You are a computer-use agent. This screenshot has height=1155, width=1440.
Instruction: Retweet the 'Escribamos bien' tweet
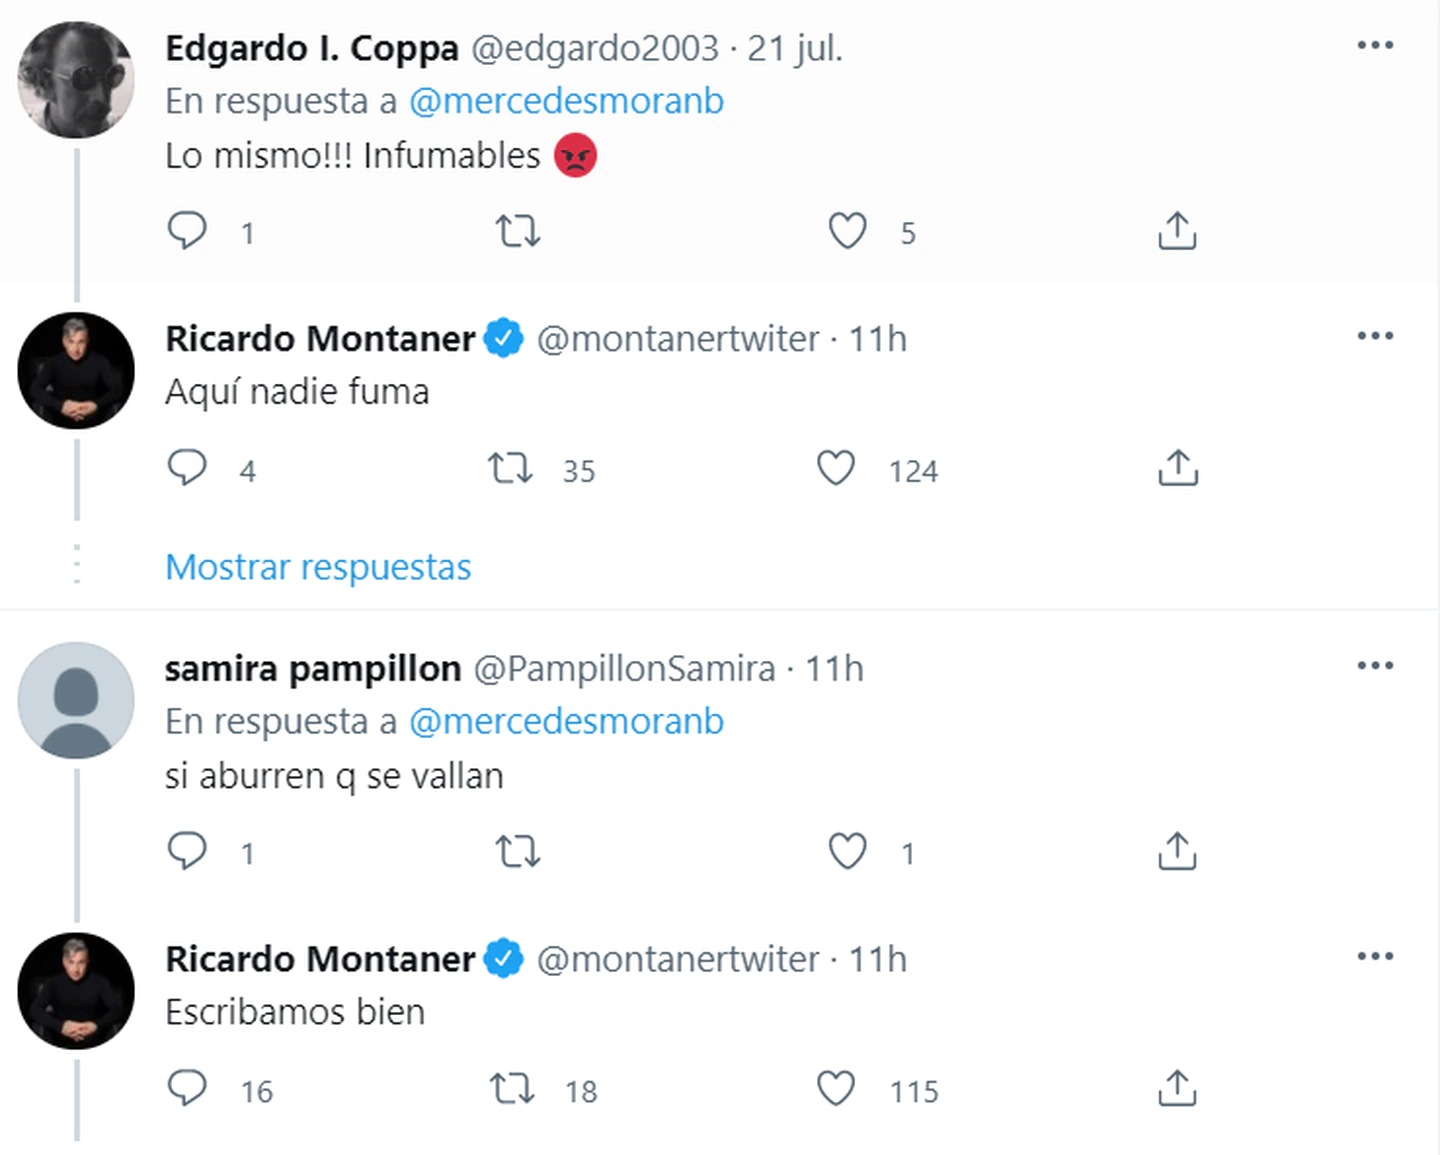[x=511, y=1089]
